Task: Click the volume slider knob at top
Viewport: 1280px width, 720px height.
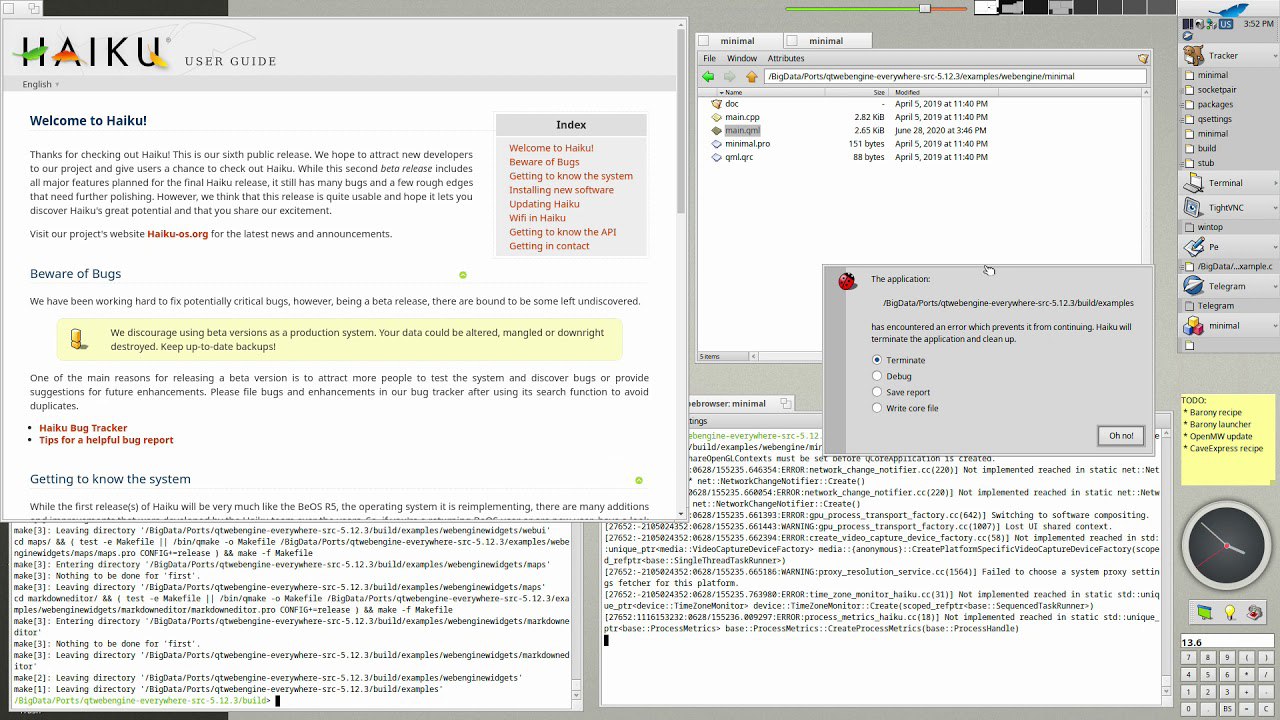Action: [x=925, y=9]
